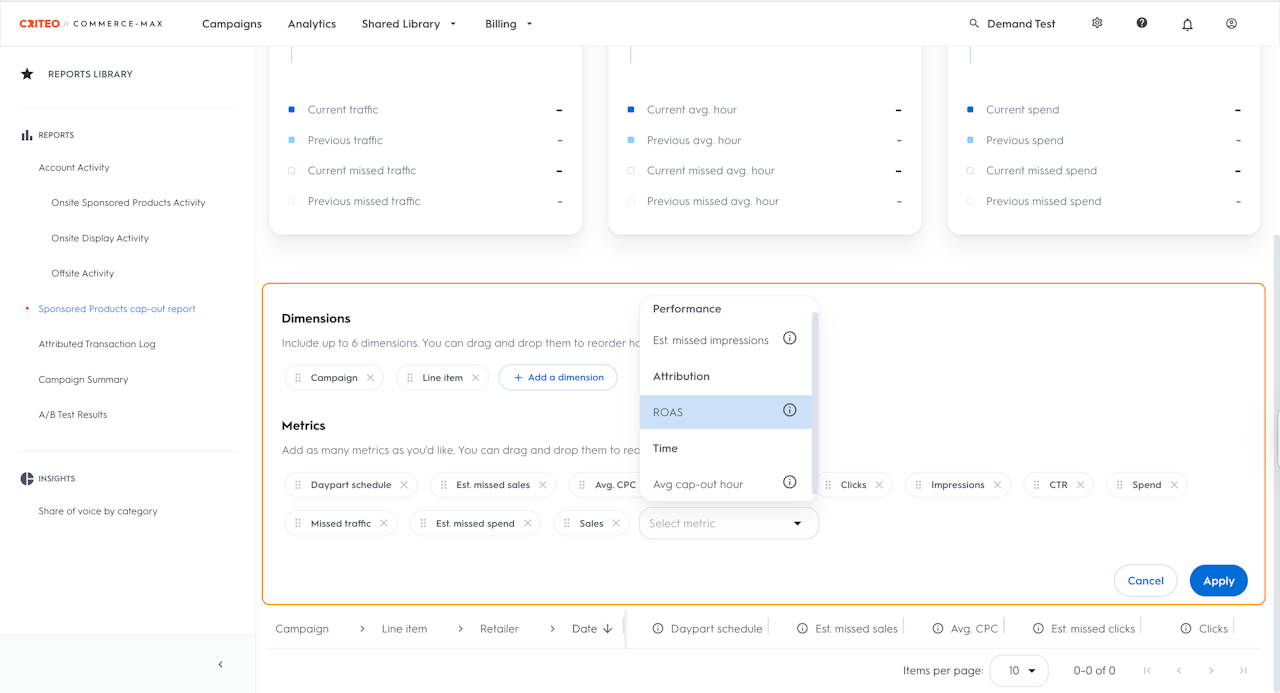1280x693 pixels.
Task: Open the settings gear icon
Action: (1097, 23)
